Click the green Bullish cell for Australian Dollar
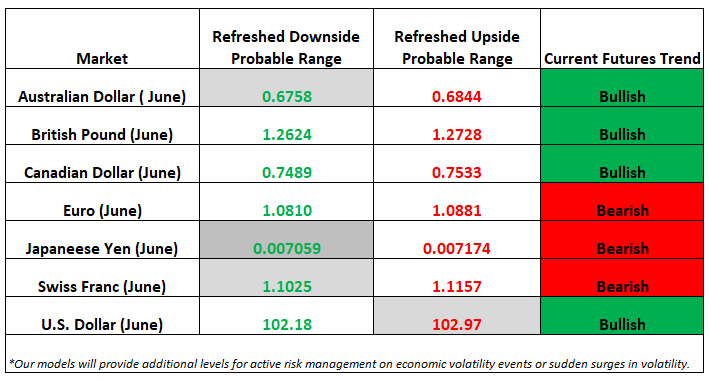 pos(622,88)
